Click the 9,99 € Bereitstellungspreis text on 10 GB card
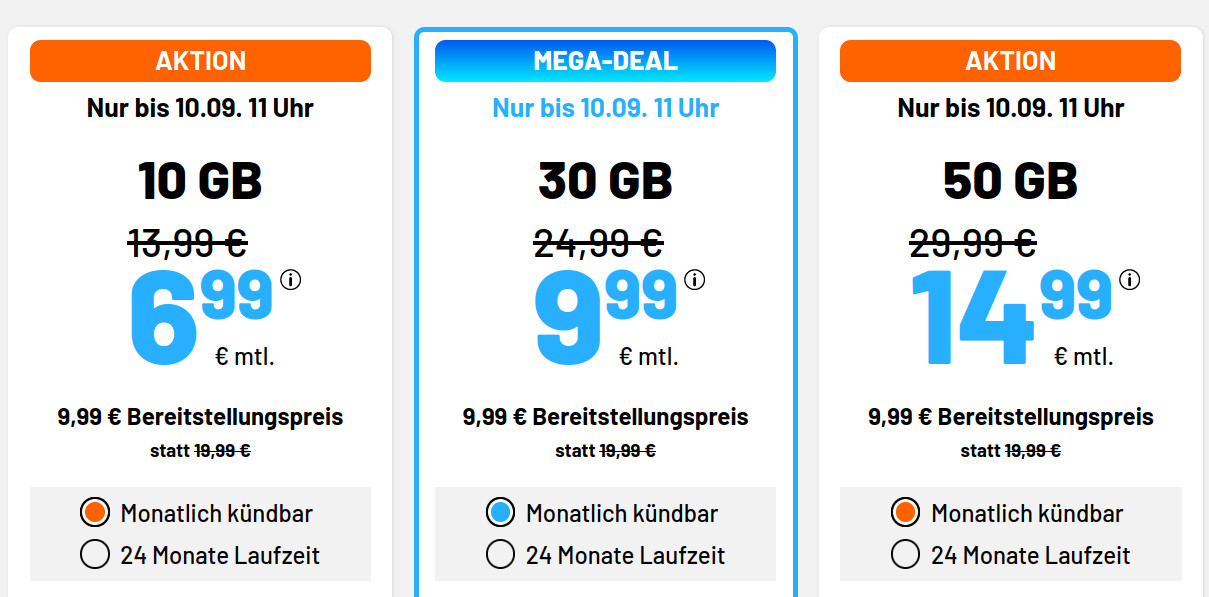Image resolution: width=1209 pixels, height=597 pixels. (x=200, y=417)
